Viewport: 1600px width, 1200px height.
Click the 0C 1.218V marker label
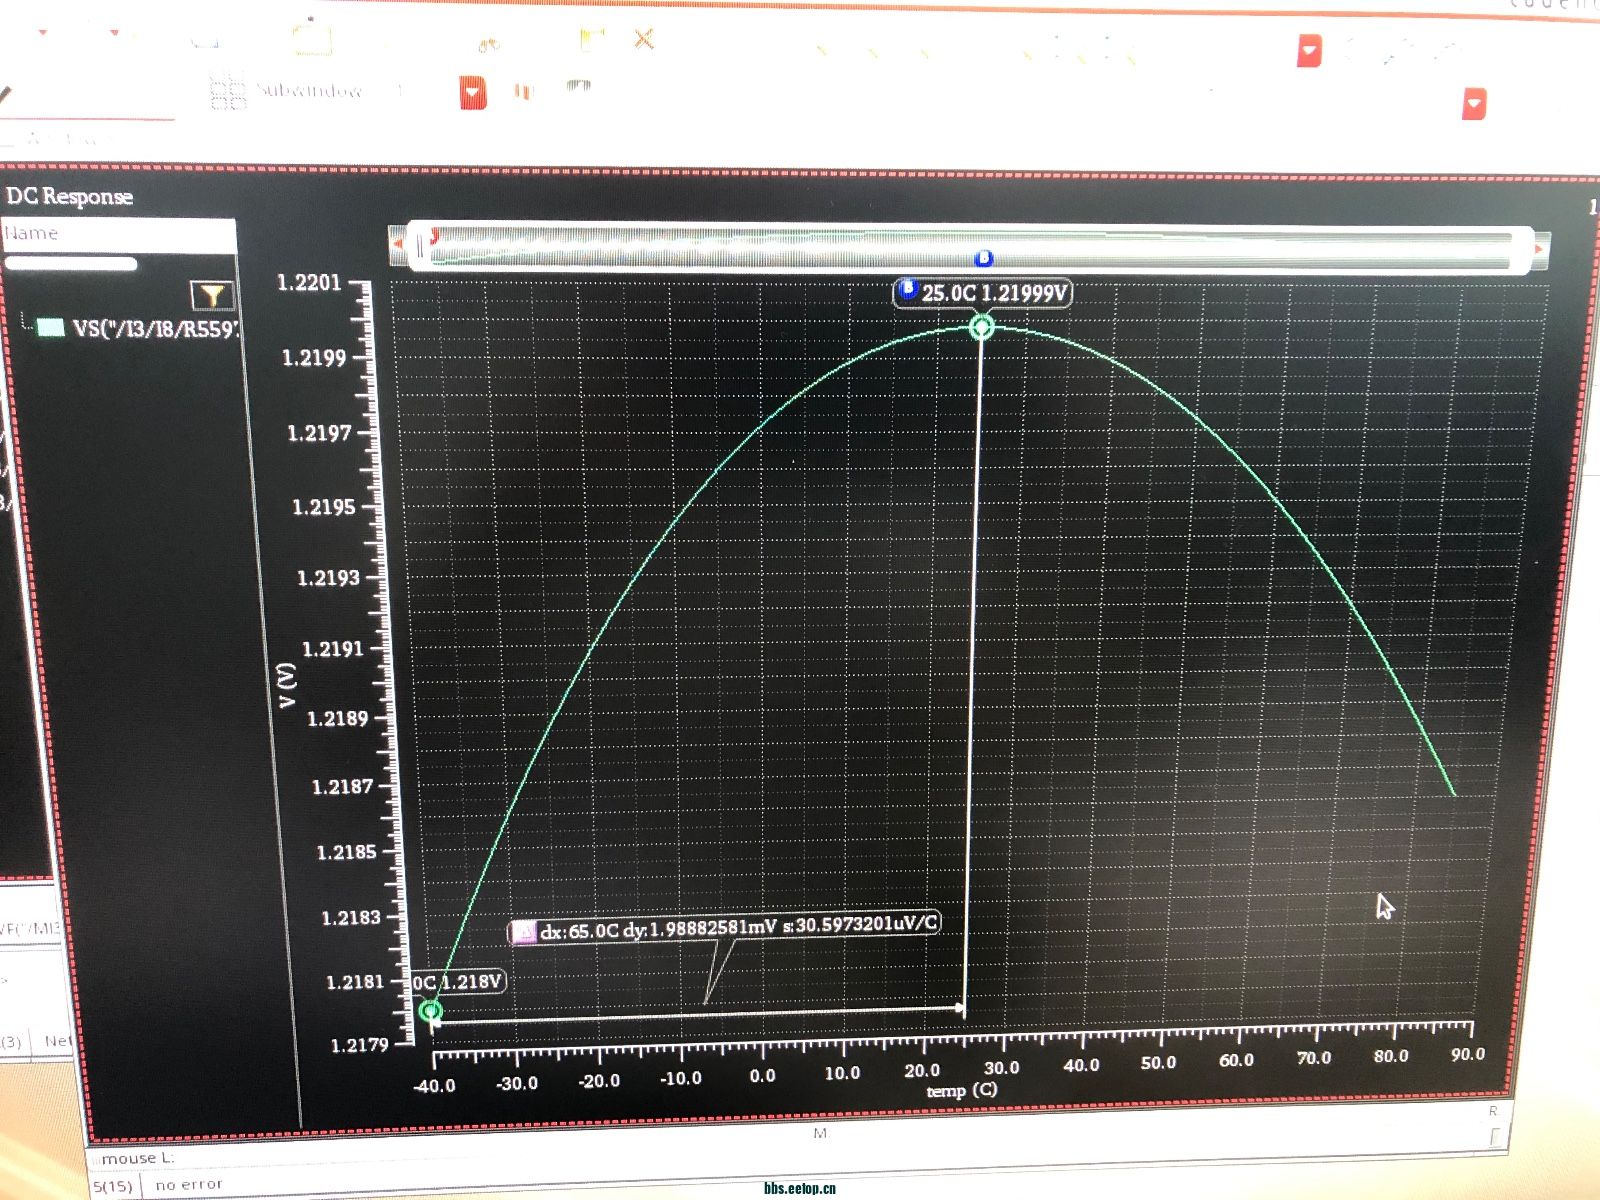[458, 982]
